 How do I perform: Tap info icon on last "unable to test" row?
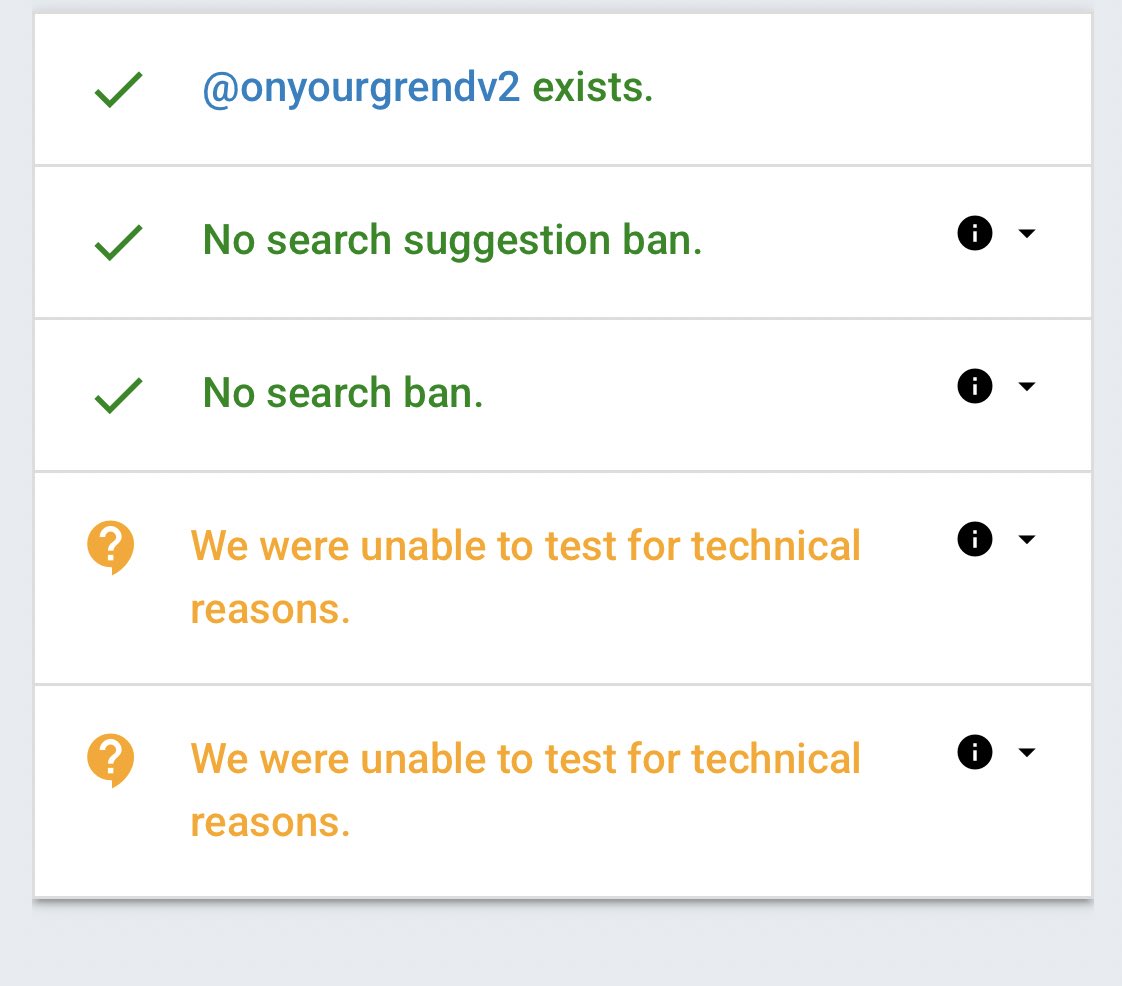point(975,752)
